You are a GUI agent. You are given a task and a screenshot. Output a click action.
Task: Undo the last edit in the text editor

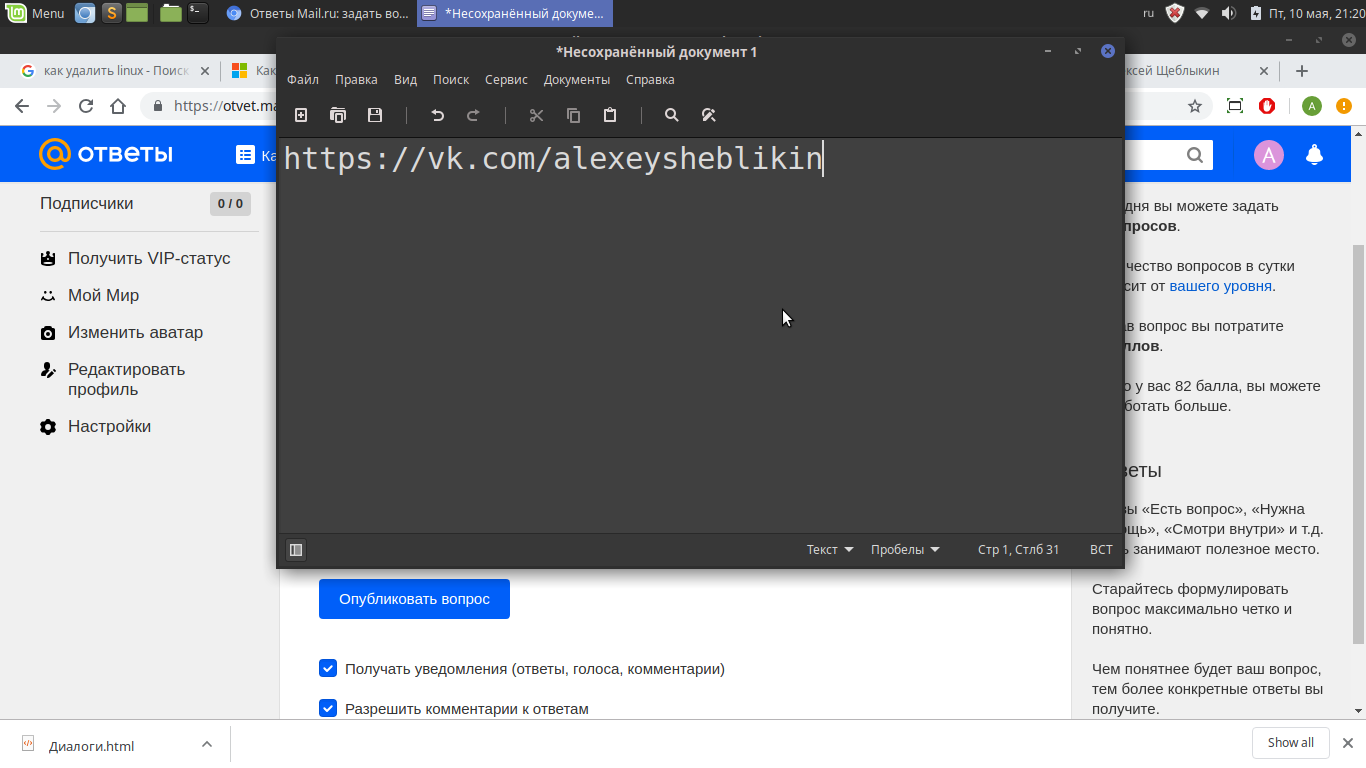pyautogui.click(x=437, y=115)
